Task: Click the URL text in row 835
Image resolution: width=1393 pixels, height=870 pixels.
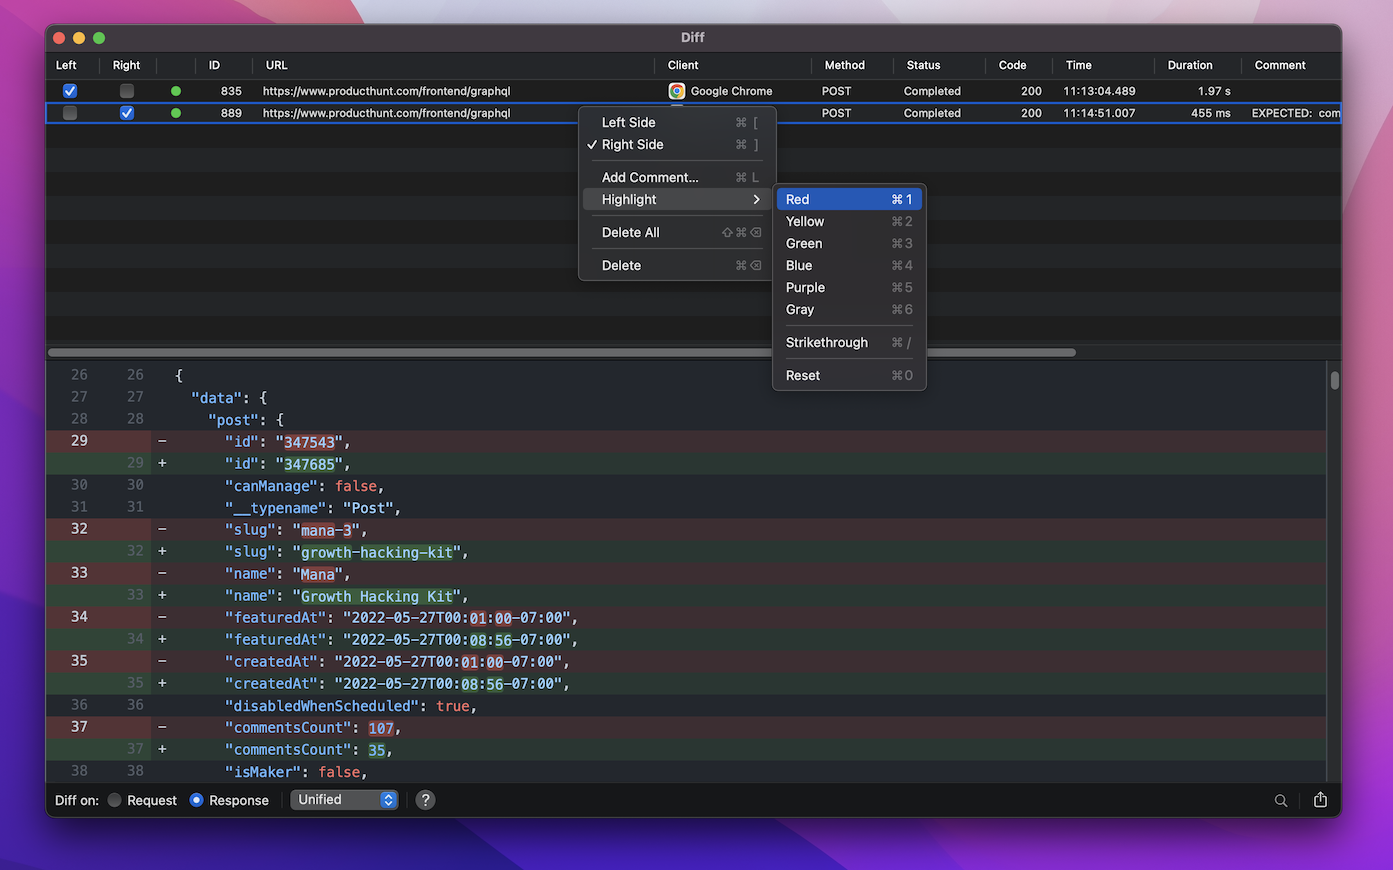Action: [386, 91]
